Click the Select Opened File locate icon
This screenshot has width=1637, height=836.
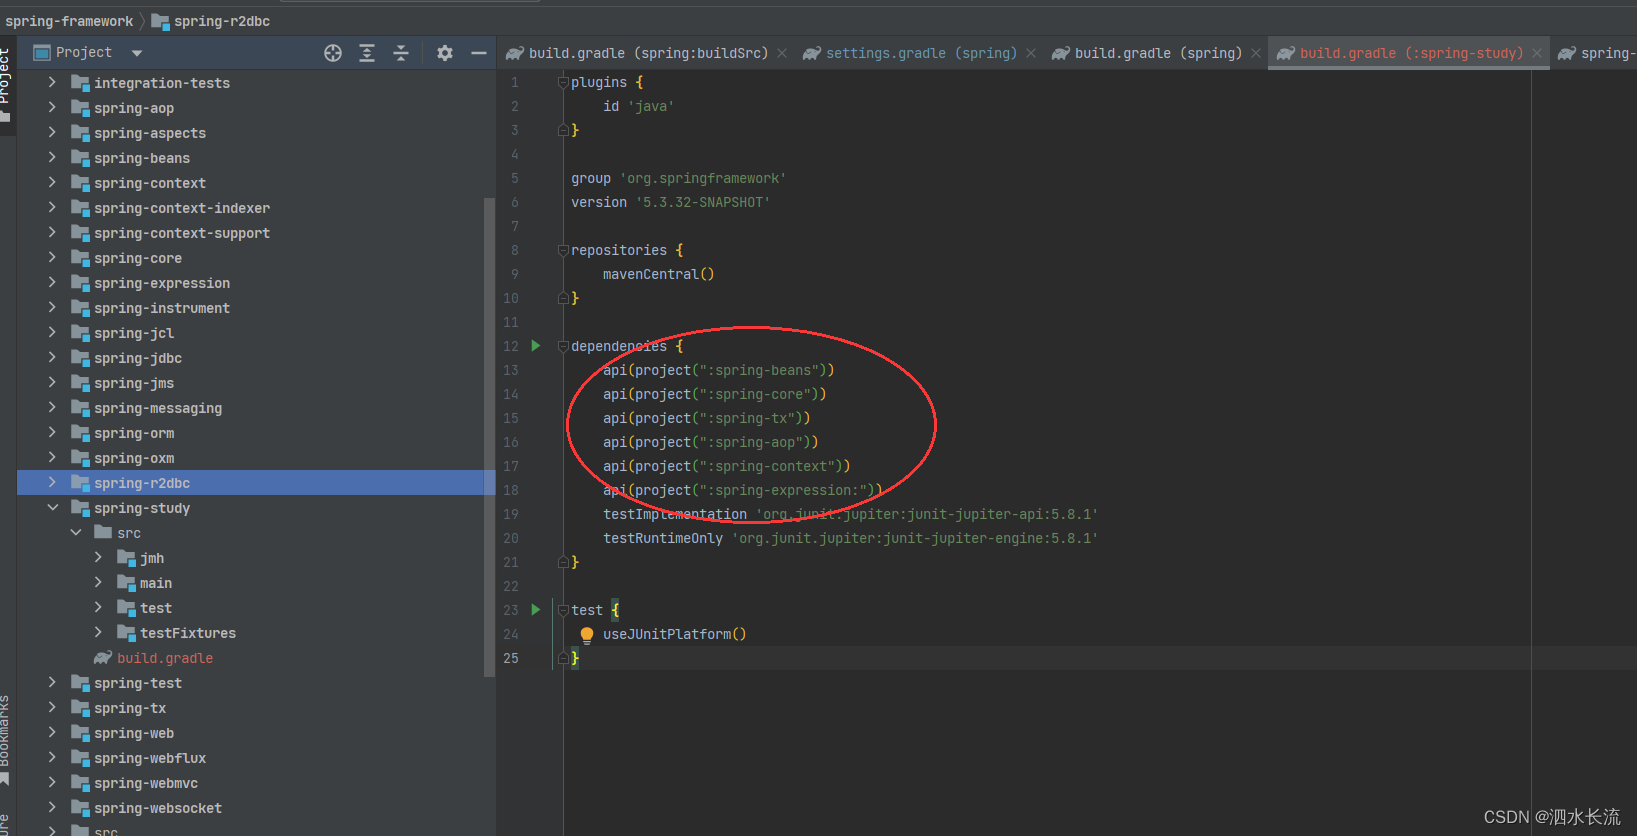pos(333,53)
